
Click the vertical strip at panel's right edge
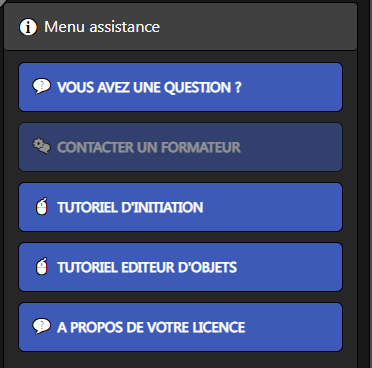click(362, 184)
